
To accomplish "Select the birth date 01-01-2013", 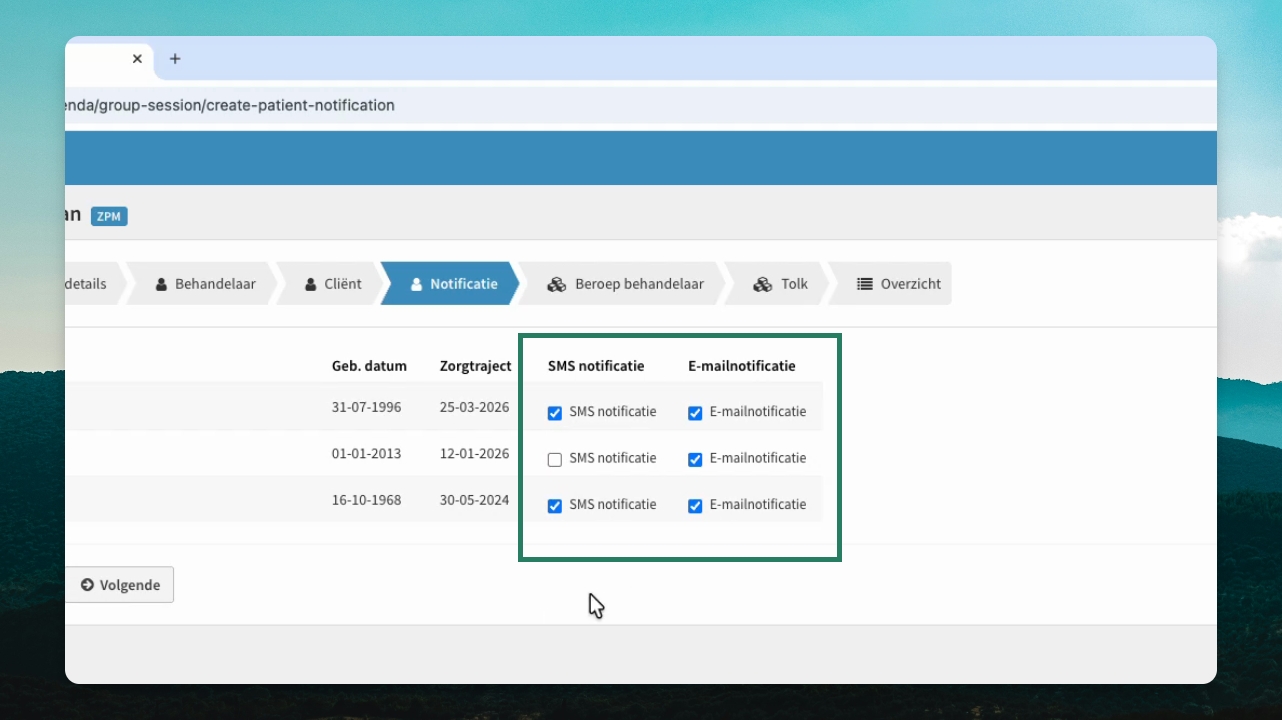I will coord(366,454).
